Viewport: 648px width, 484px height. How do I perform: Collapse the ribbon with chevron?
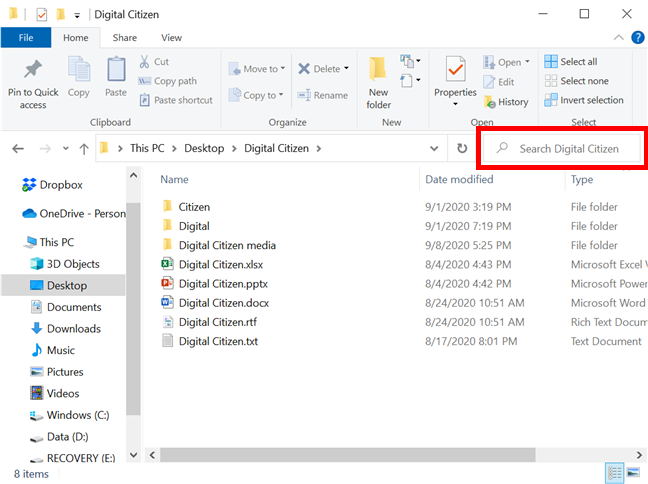pyautogui.click(x=619, y=38)
